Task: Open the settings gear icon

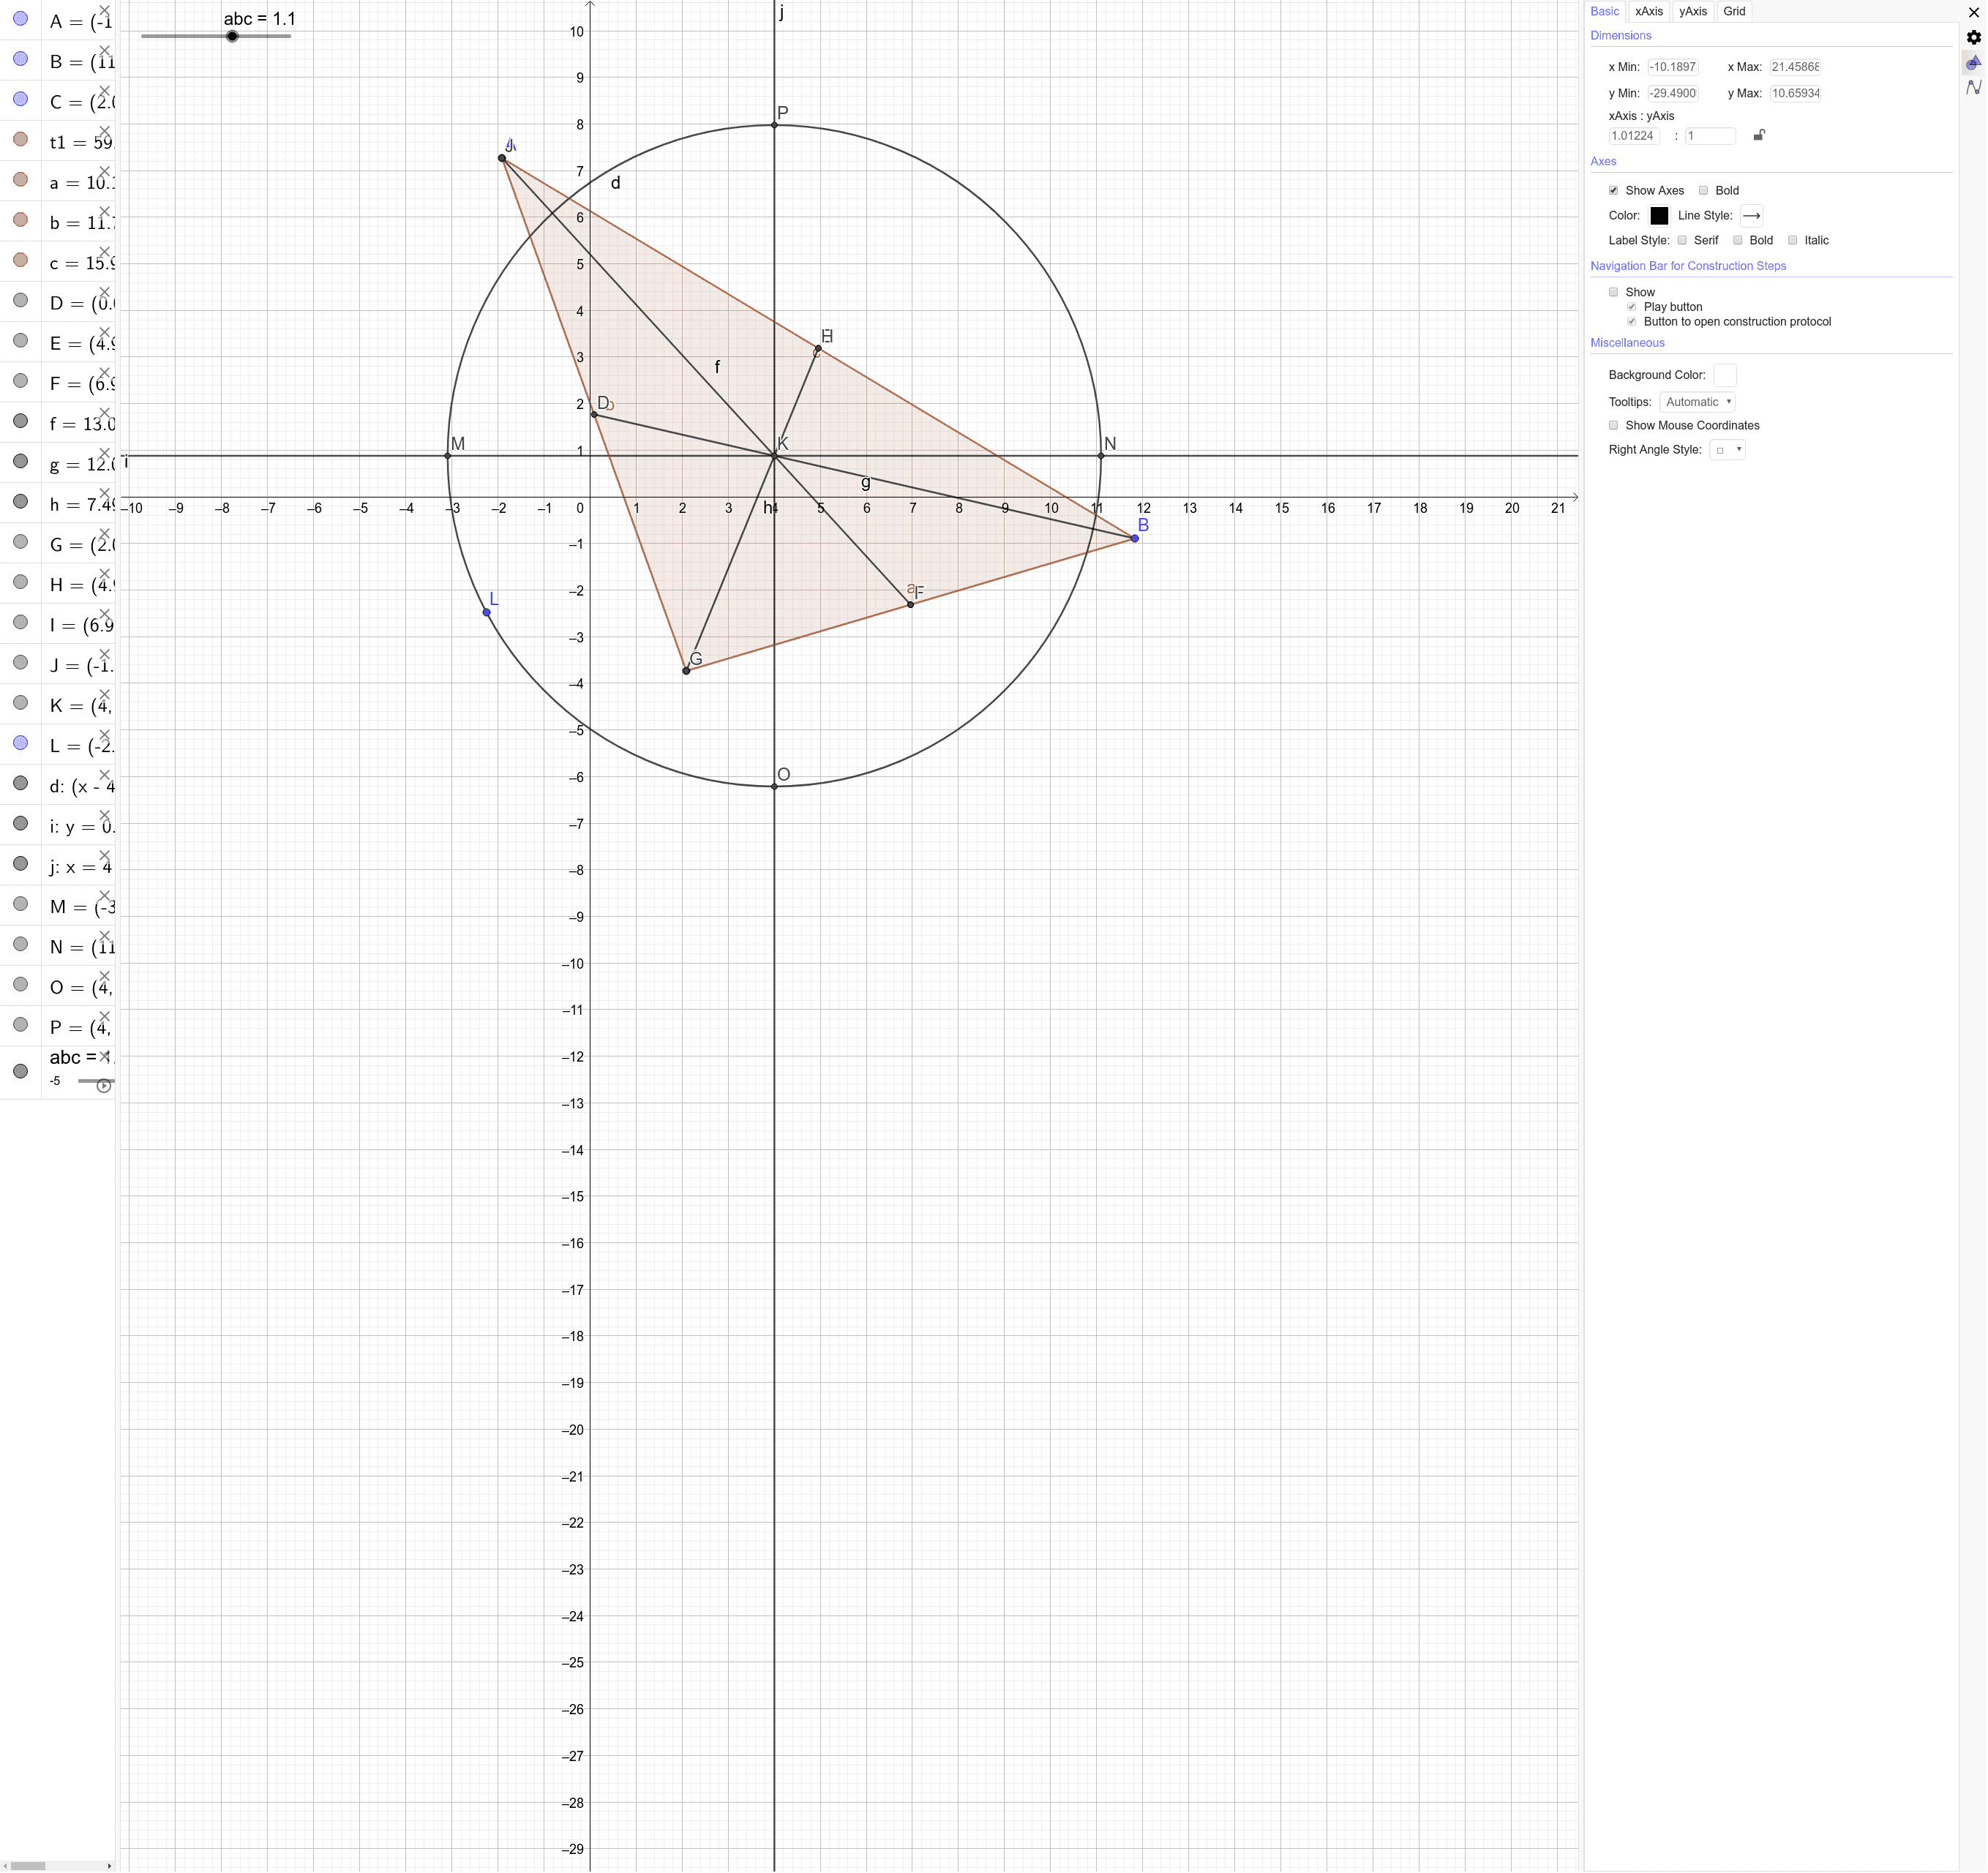Action: point(1975,36)
